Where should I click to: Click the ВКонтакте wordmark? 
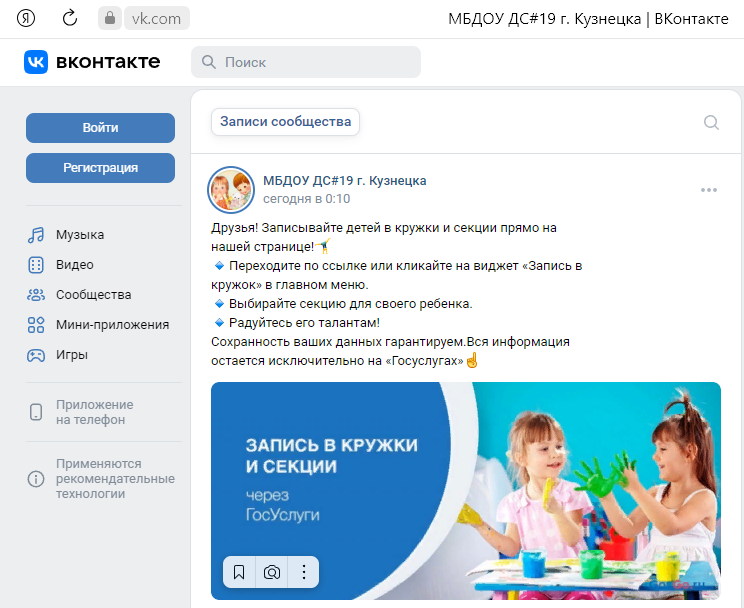coord(108,62)
